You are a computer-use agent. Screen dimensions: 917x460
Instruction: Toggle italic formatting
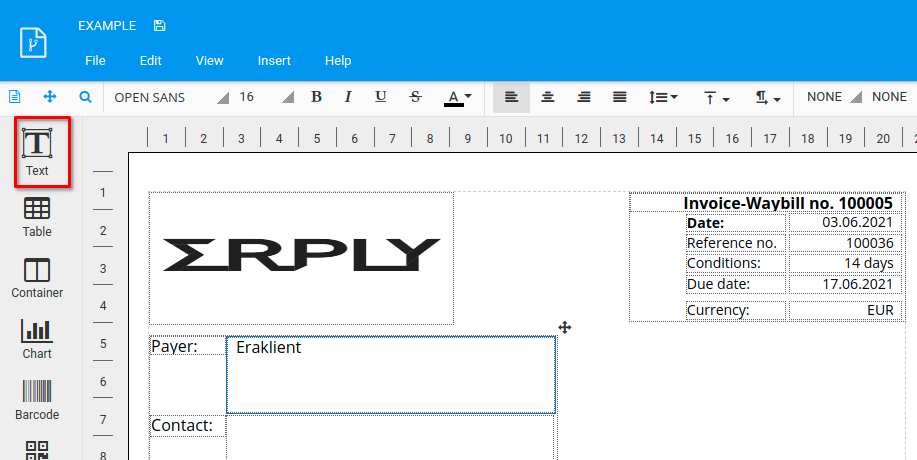point(348,97)
